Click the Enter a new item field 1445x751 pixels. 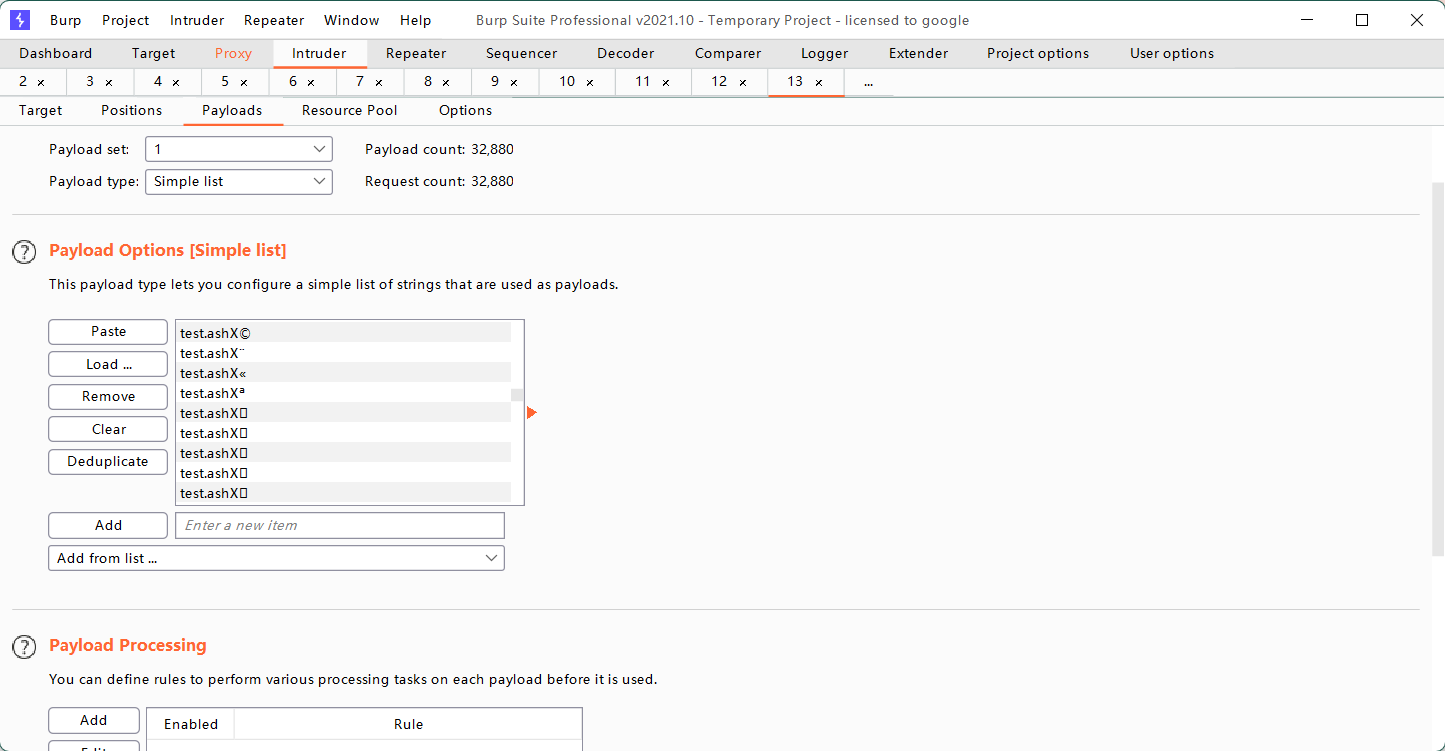pyautogui.click(x=340, y=525)
